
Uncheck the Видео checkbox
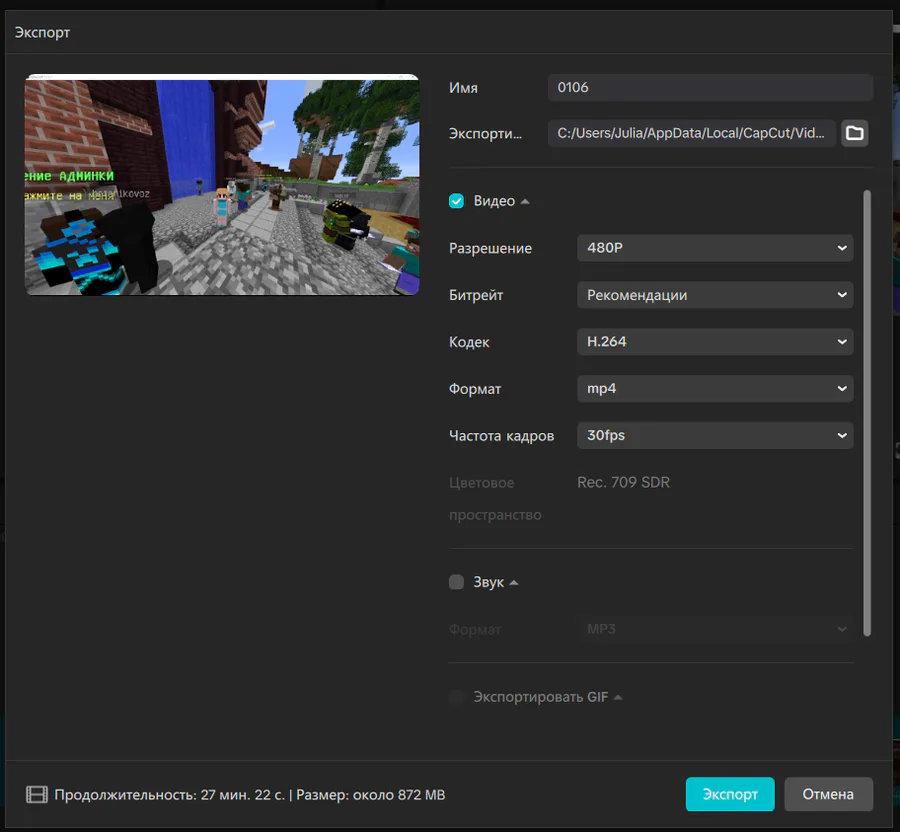coord(456,201)
